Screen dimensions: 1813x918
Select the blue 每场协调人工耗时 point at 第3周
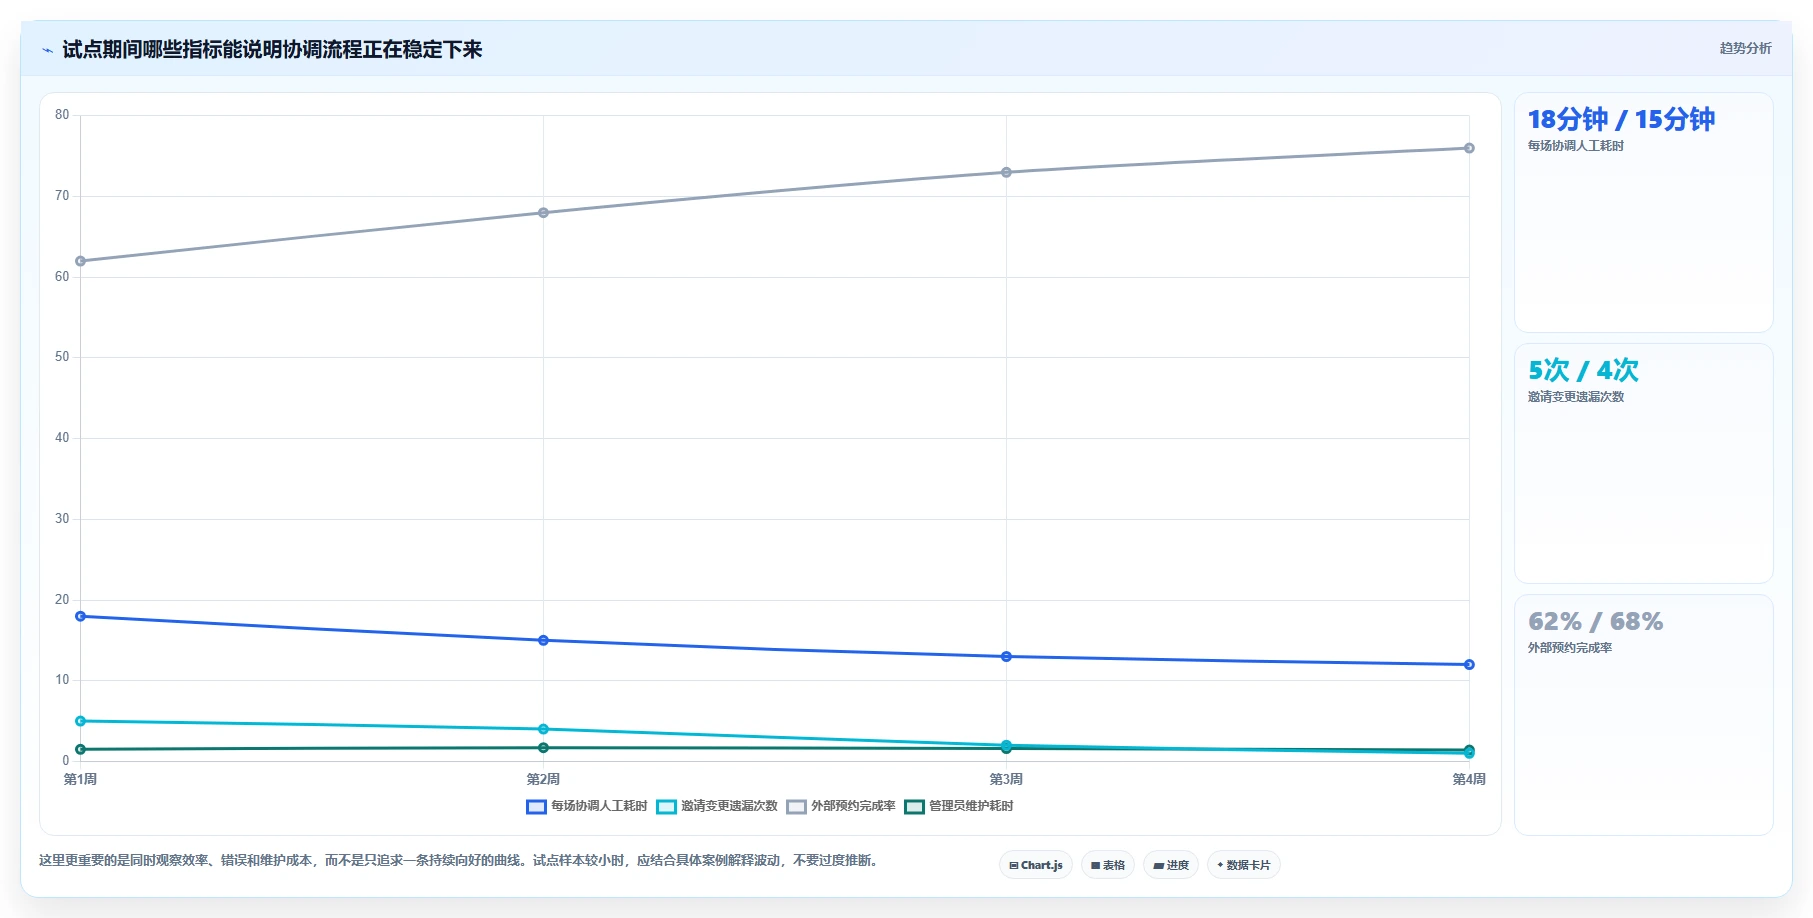(x=1006, y=656)
